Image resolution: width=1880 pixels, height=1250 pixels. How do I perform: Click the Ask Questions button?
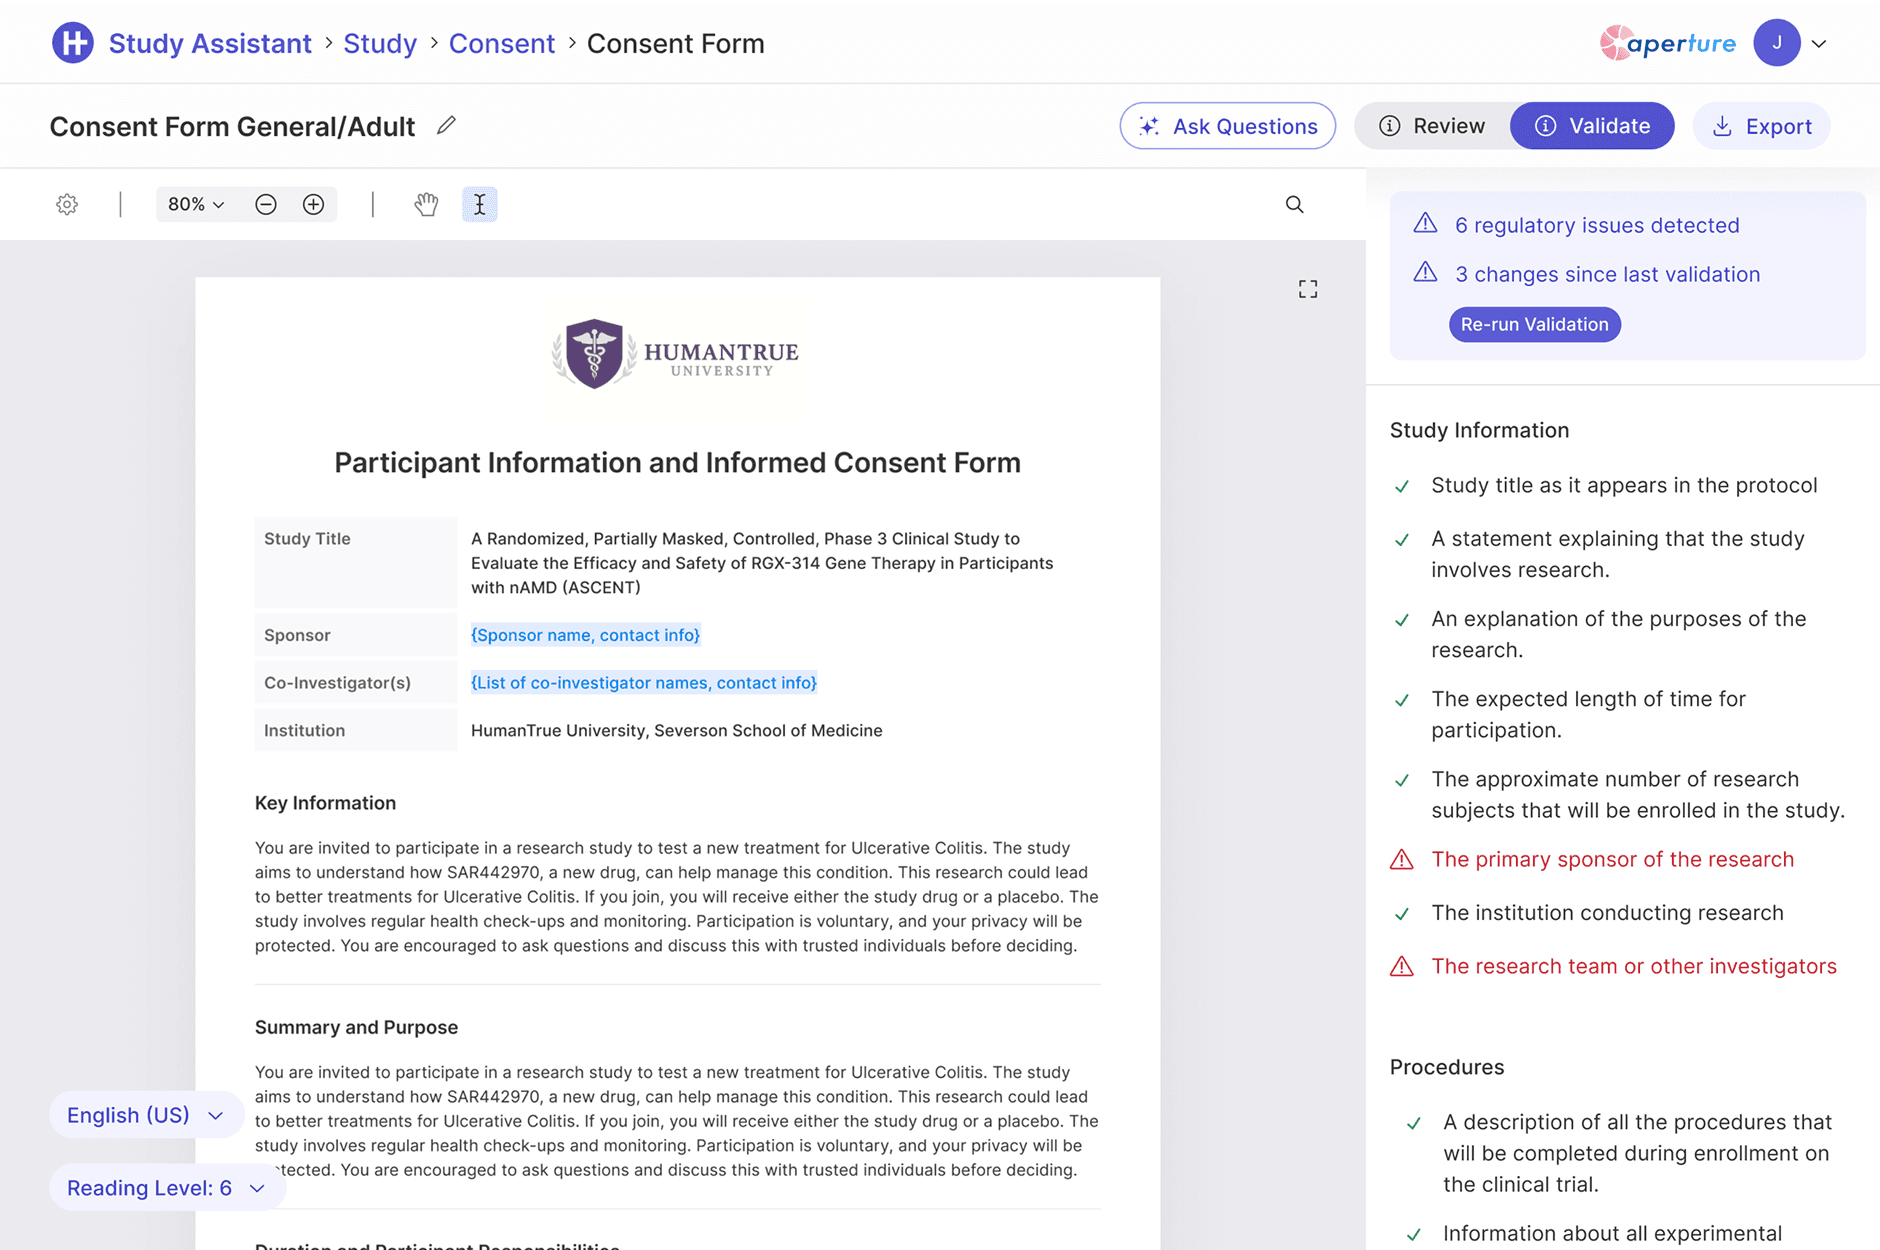click(1227, 126)
